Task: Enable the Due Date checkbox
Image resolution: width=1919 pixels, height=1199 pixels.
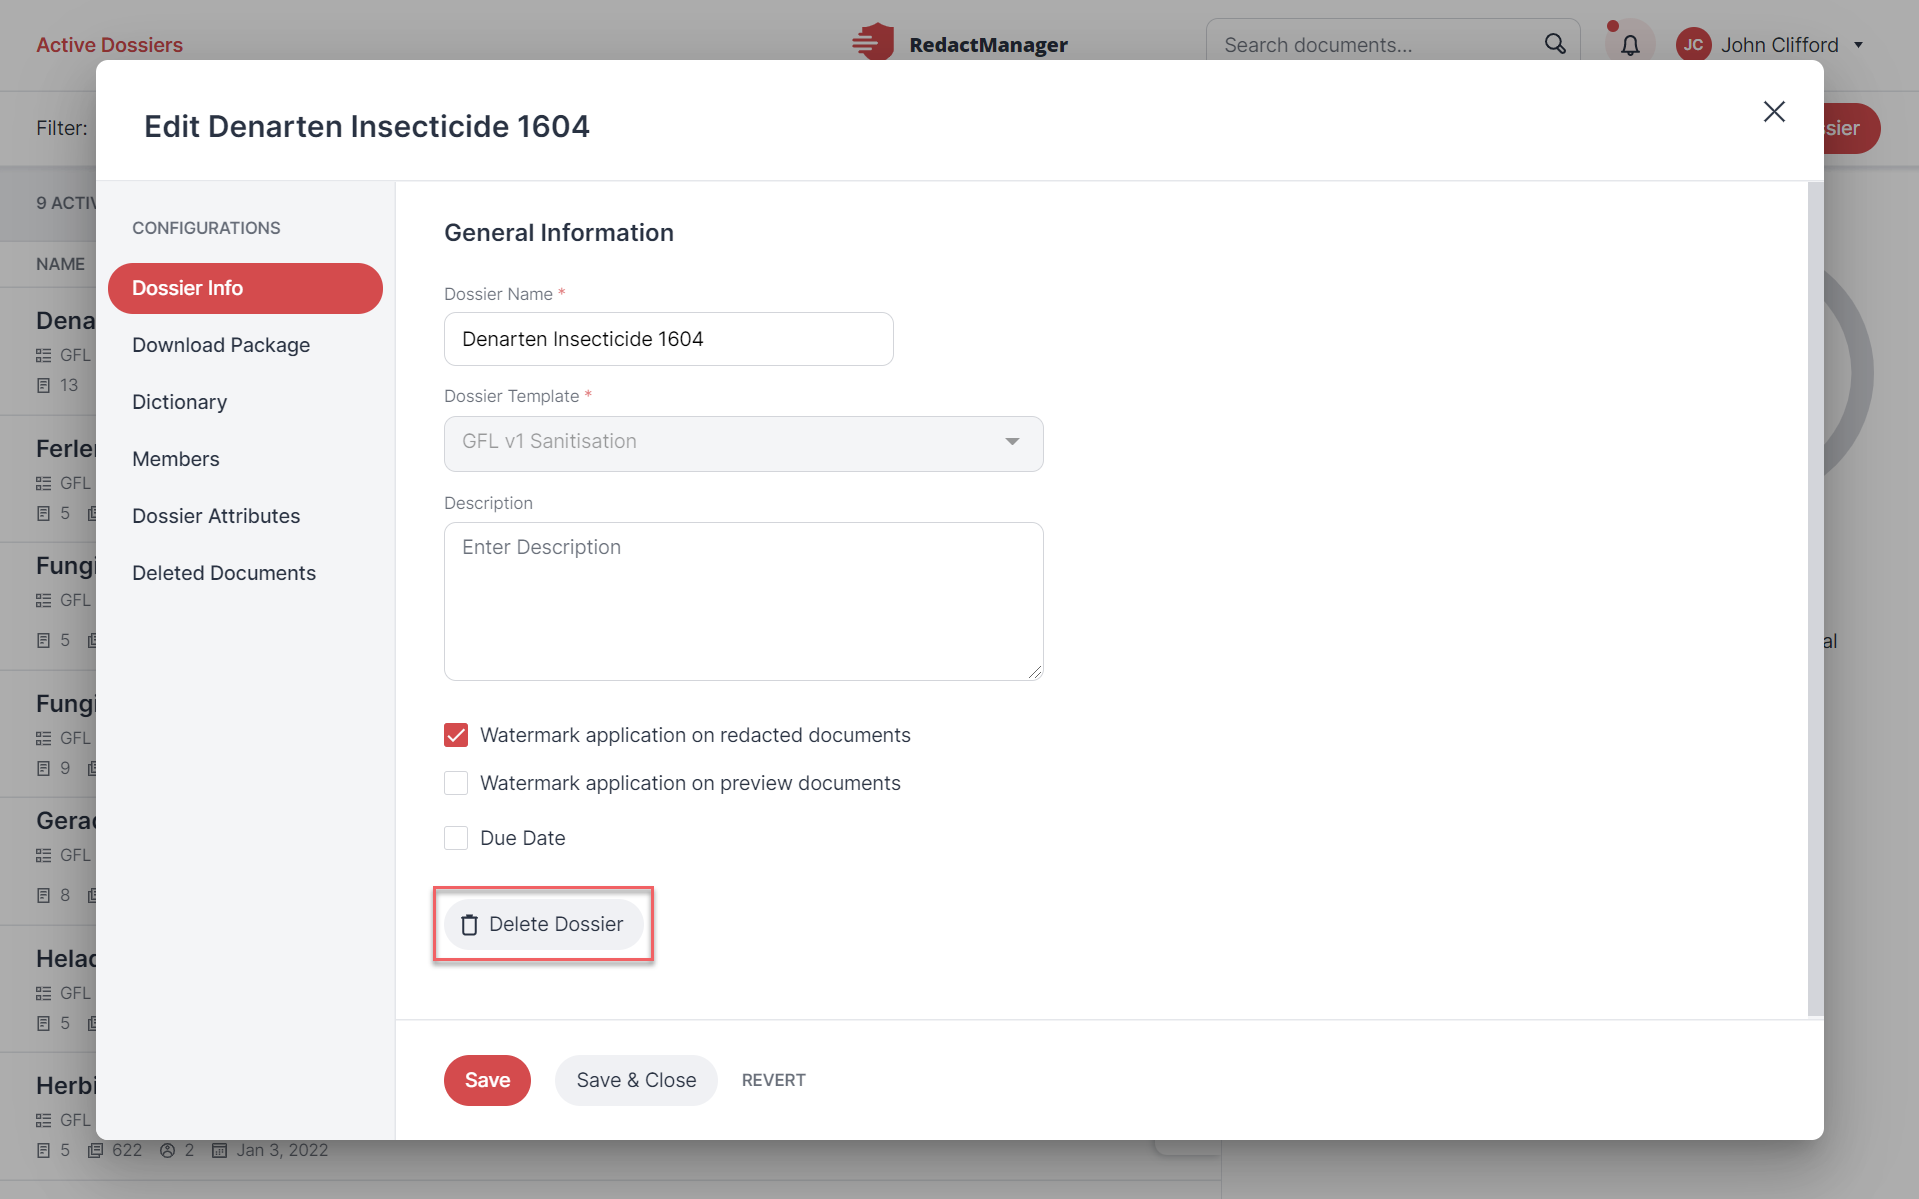Action: pos(456,838)
